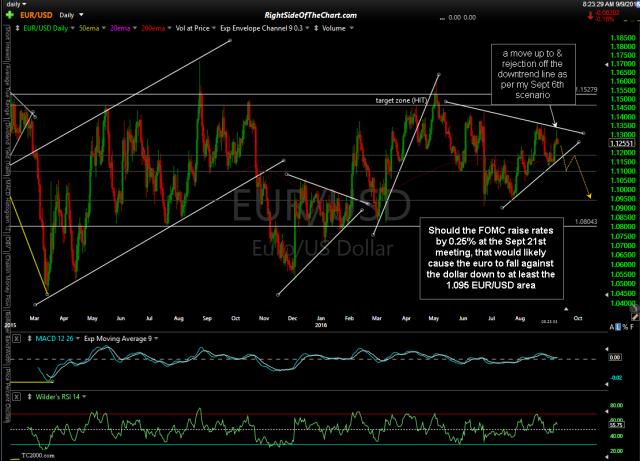Click the red -0.00202 change value
Image resolution: width=640 pixels, height=461 pixels.
pos(608,13)
